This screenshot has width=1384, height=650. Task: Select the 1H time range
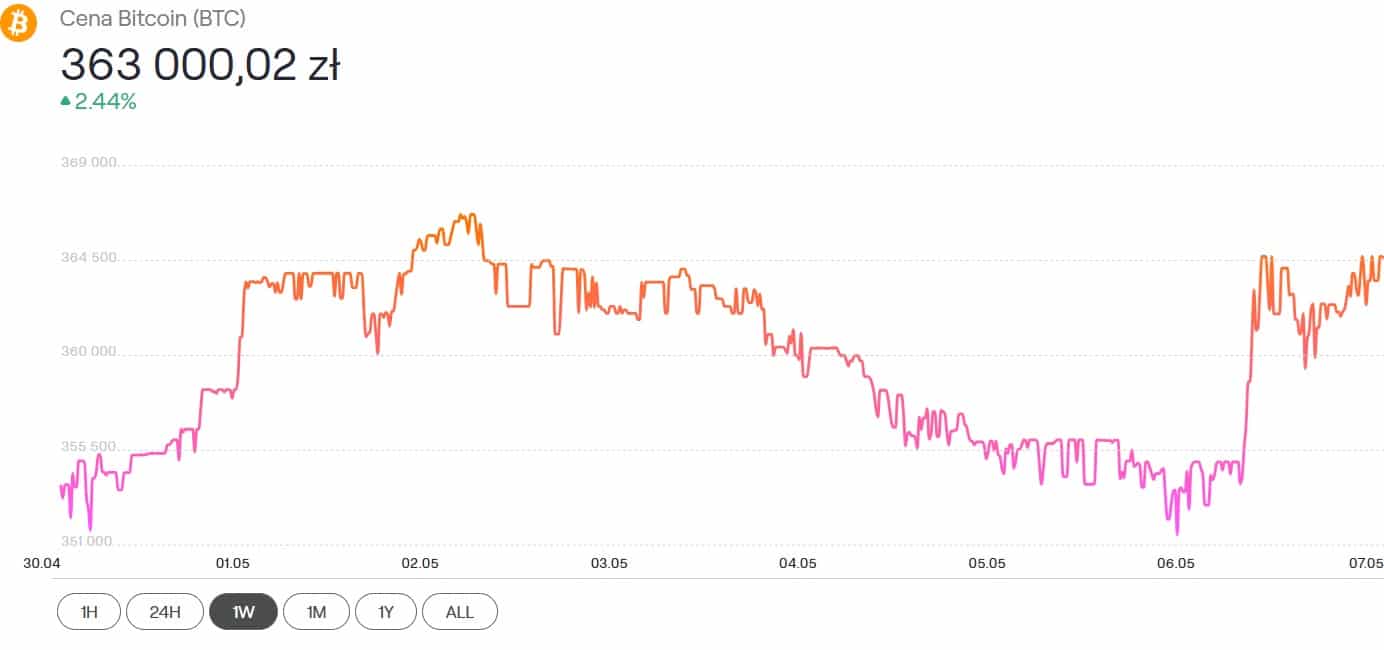[x=89, y=612]
